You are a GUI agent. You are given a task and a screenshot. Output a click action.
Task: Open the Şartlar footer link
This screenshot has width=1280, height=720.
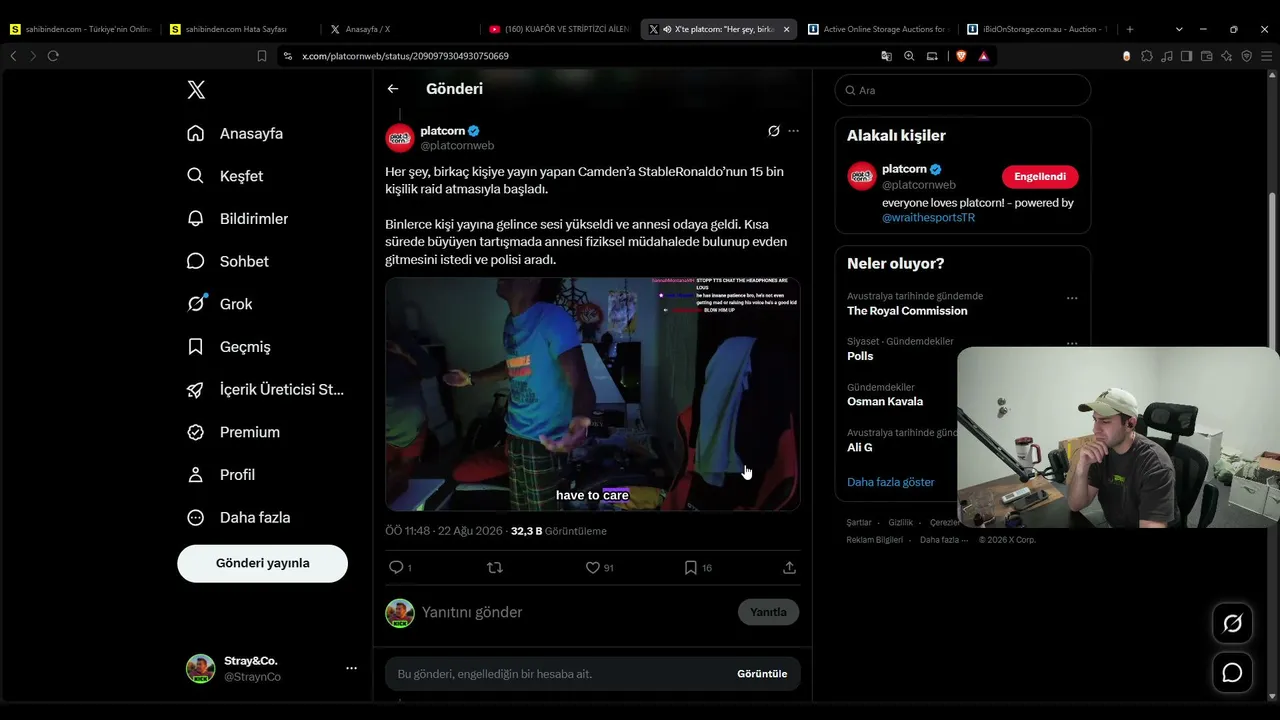(859, 522)
